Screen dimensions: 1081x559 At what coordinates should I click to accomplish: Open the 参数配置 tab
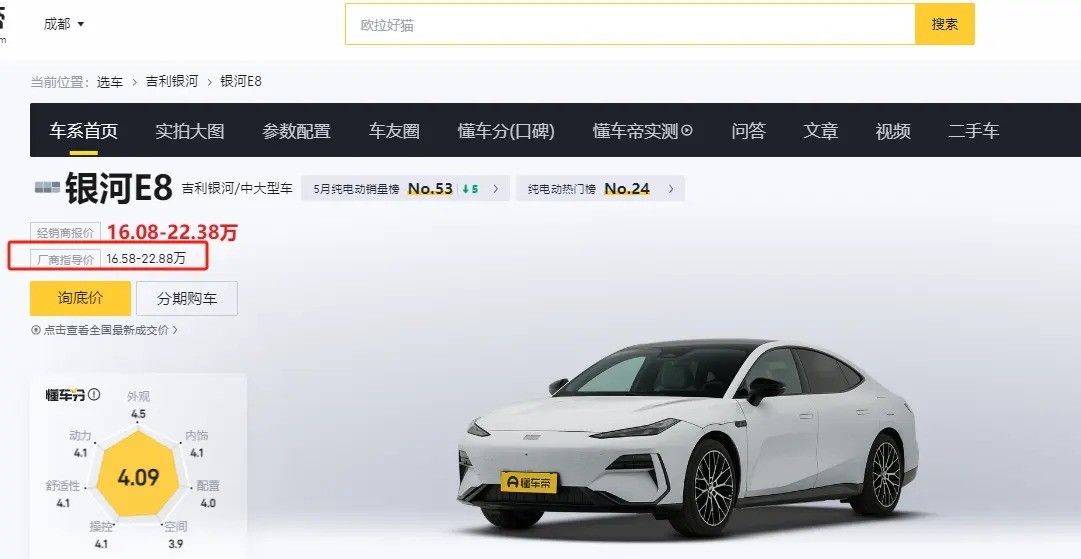coord(296,131)
